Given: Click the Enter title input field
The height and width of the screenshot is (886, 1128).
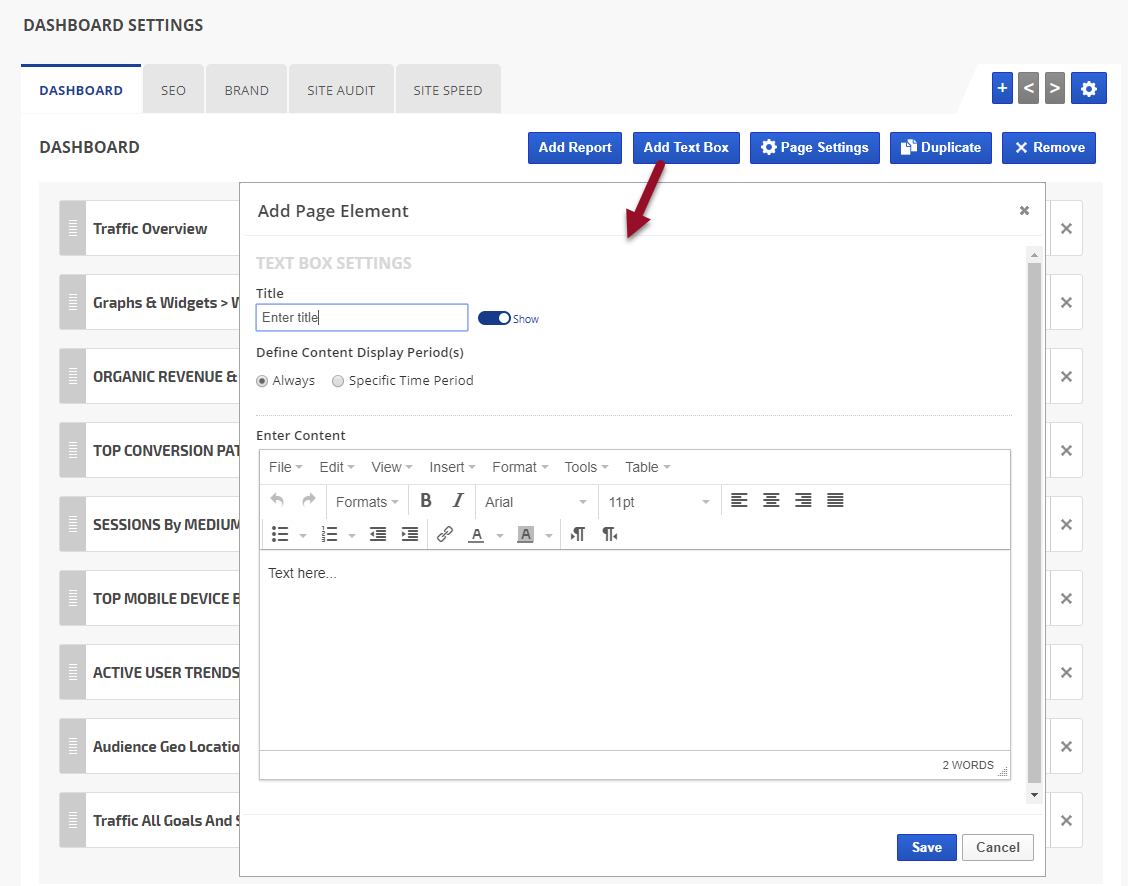Looking at the screenshot, I should click(362, 318).
